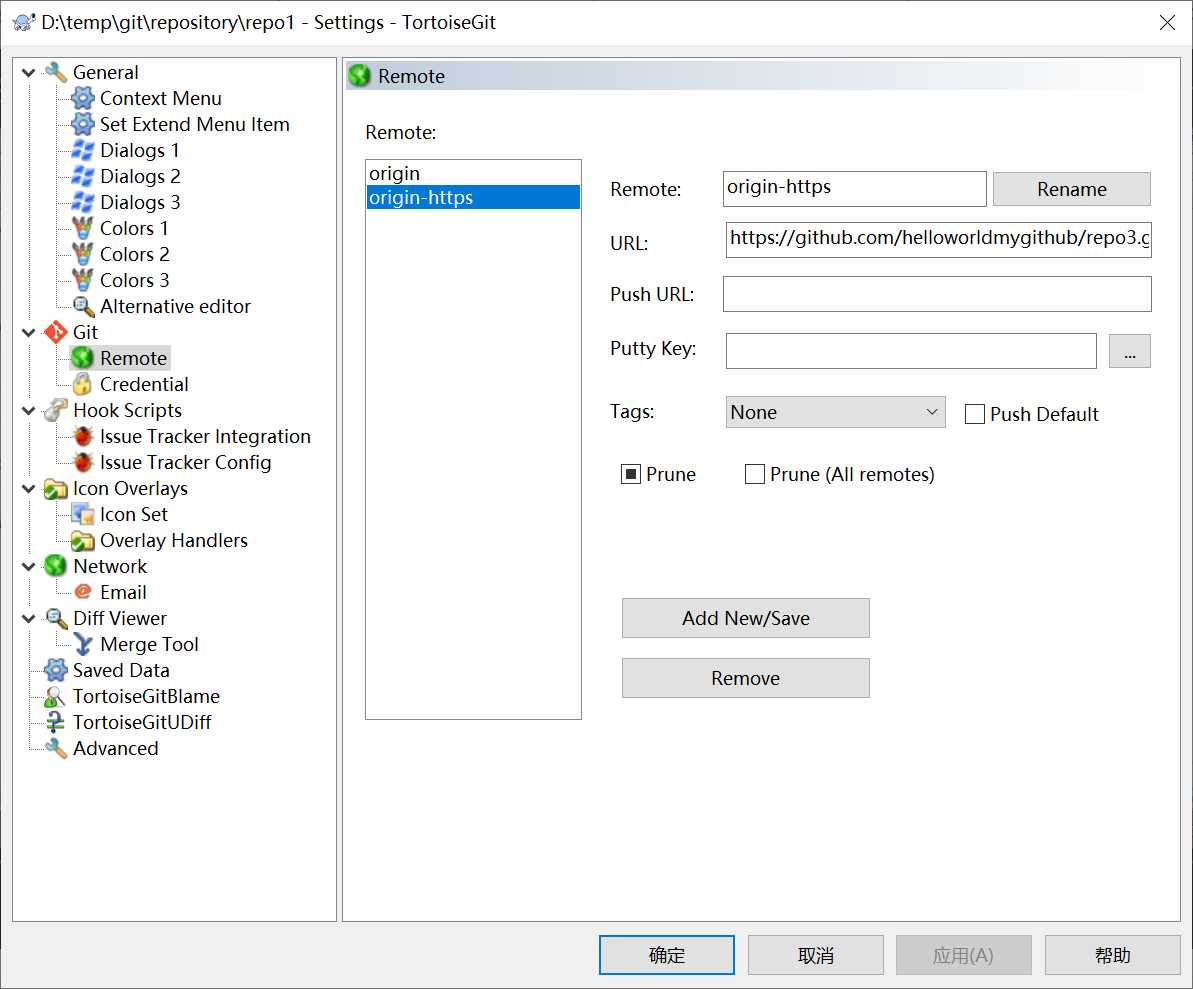Toggle the Push Default checkbox
The height and width of the screenshot is (989, 1193).
click(975, 414)
